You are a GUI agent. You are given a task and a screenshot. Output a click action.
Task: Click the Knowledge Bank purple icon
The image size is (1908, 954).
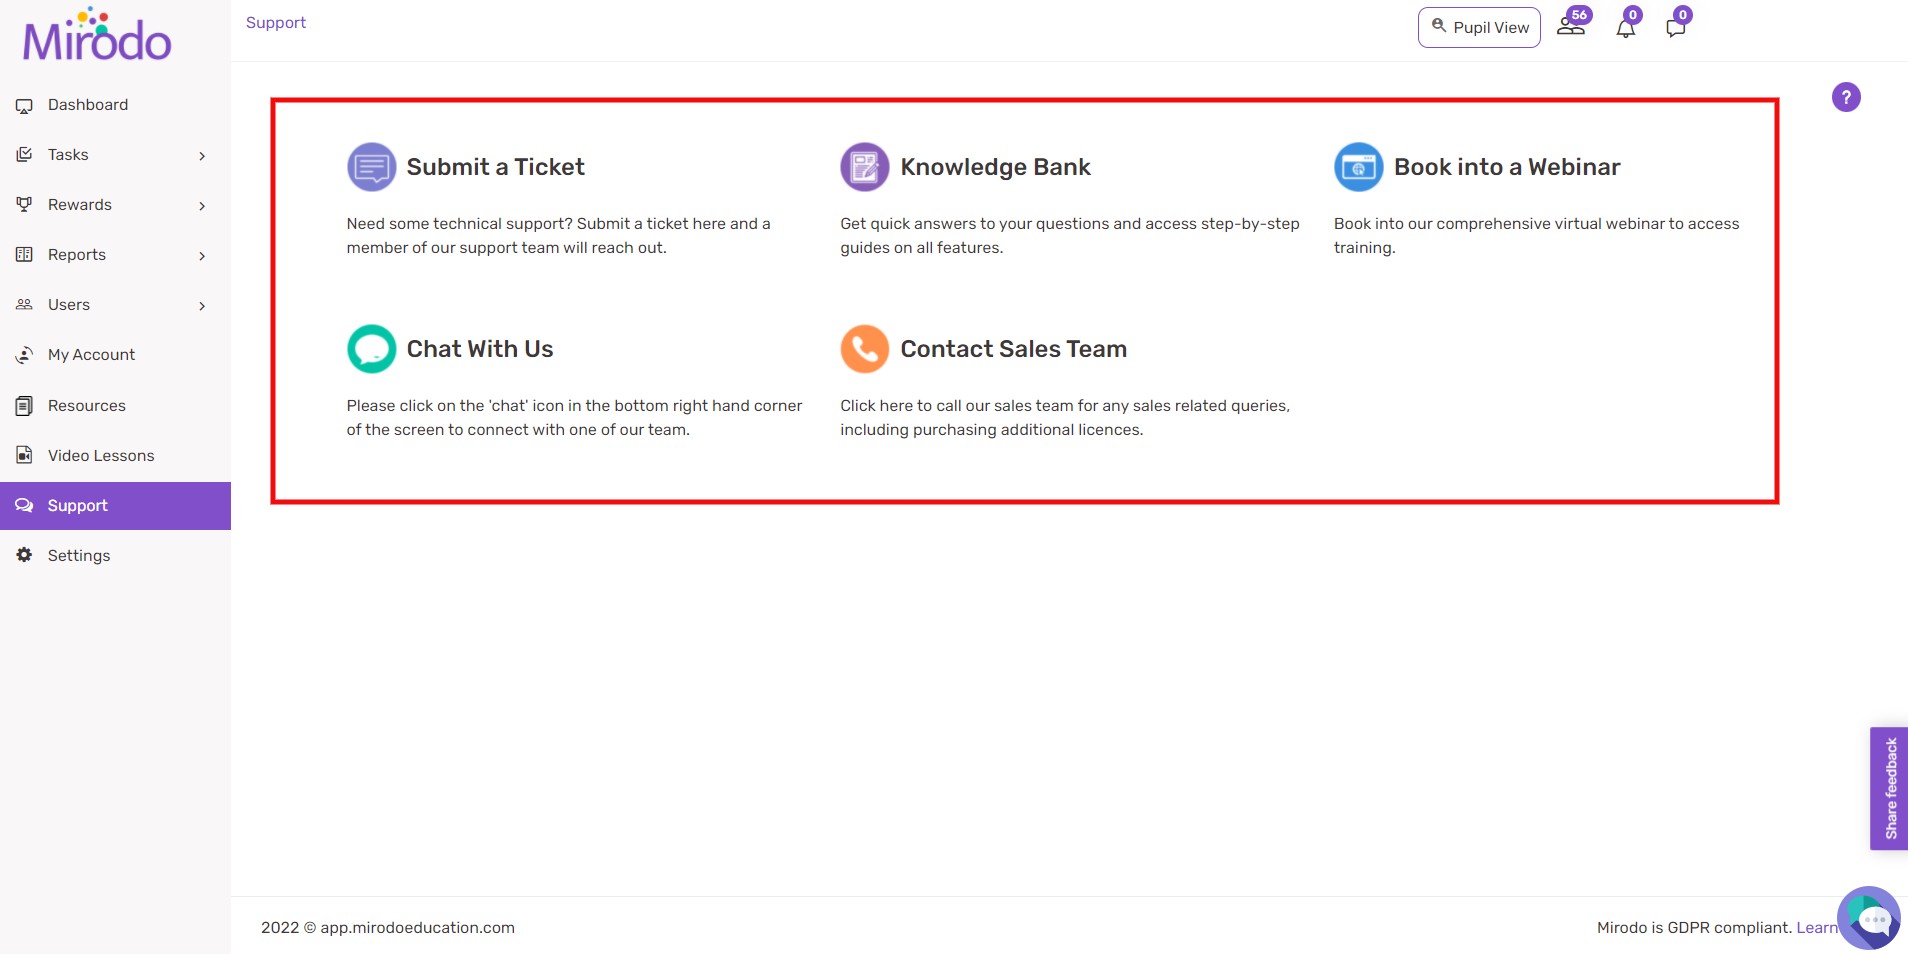tap(865, 167)
